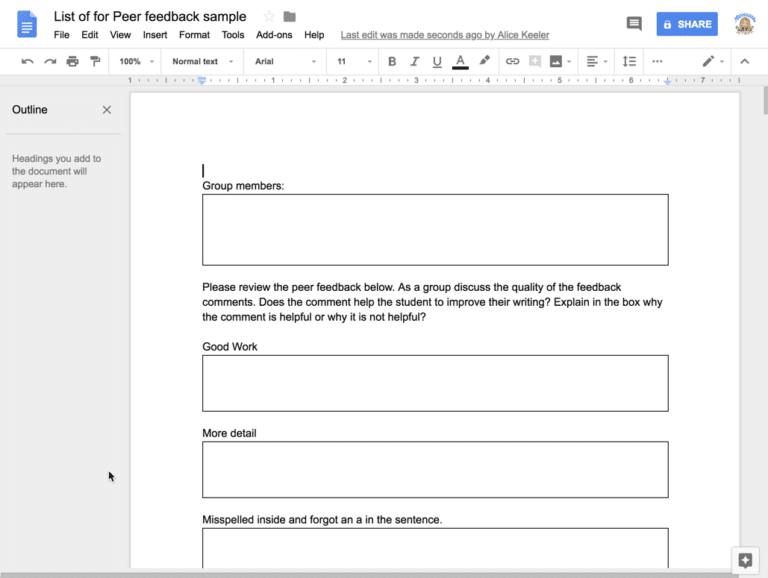The height and width of the screenshot is (578, 768).
Task: Click the editing mode pencil icon
Action: [x=708, y=61]
